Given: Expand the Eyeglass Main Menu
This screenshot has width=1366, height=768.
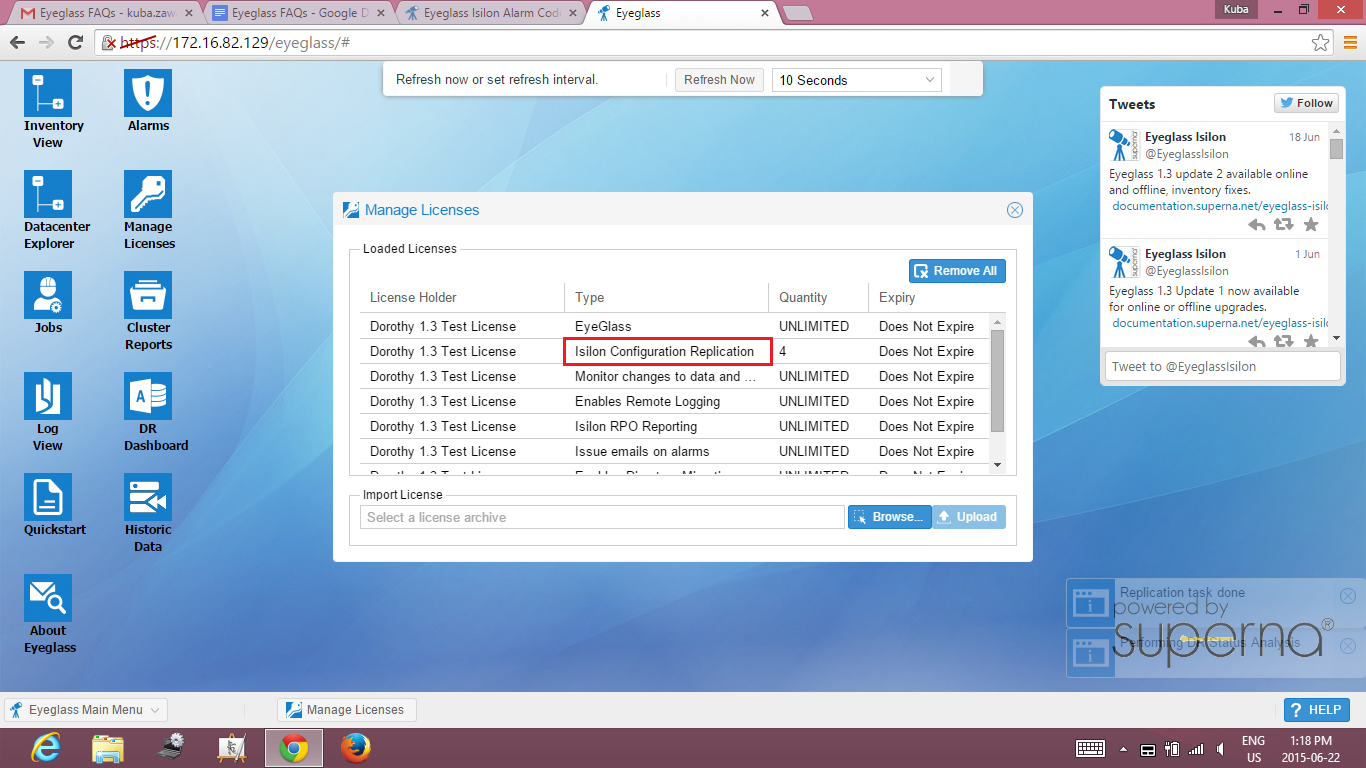Looking at the screenshot, I should coord(86,710).
